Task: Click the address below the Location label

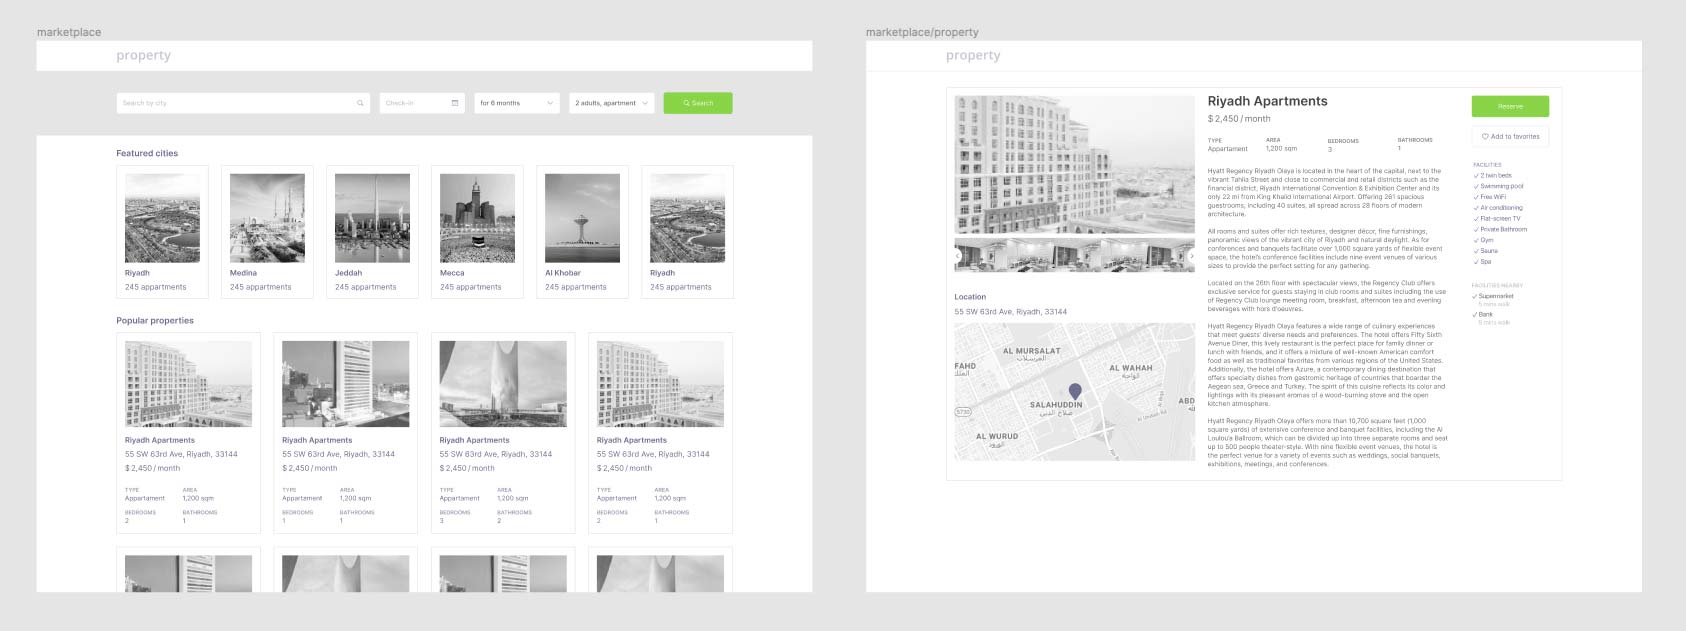Action: point(1010,312)
